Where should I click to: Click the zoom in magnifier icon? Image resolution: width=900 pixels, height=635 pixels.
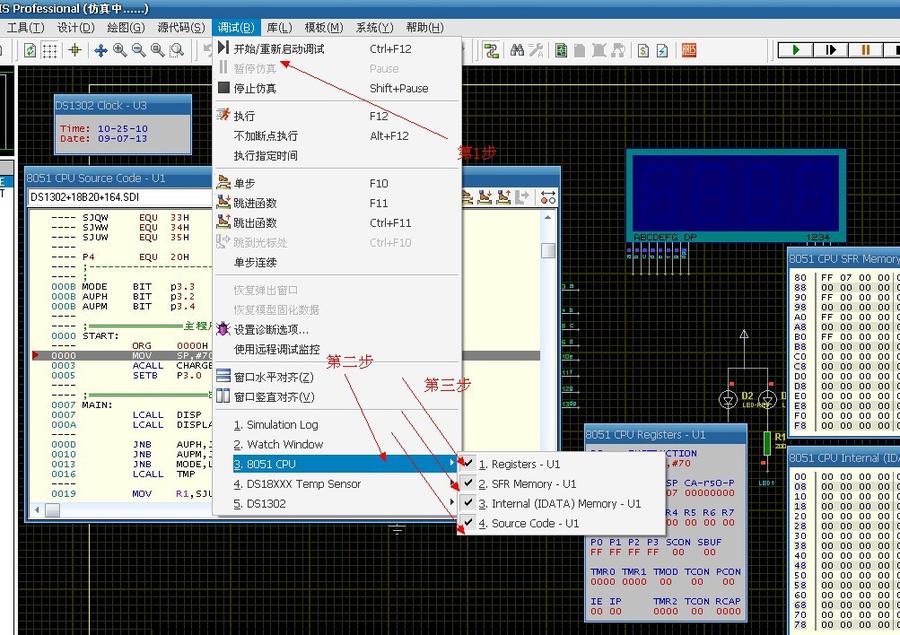(120, 50)
